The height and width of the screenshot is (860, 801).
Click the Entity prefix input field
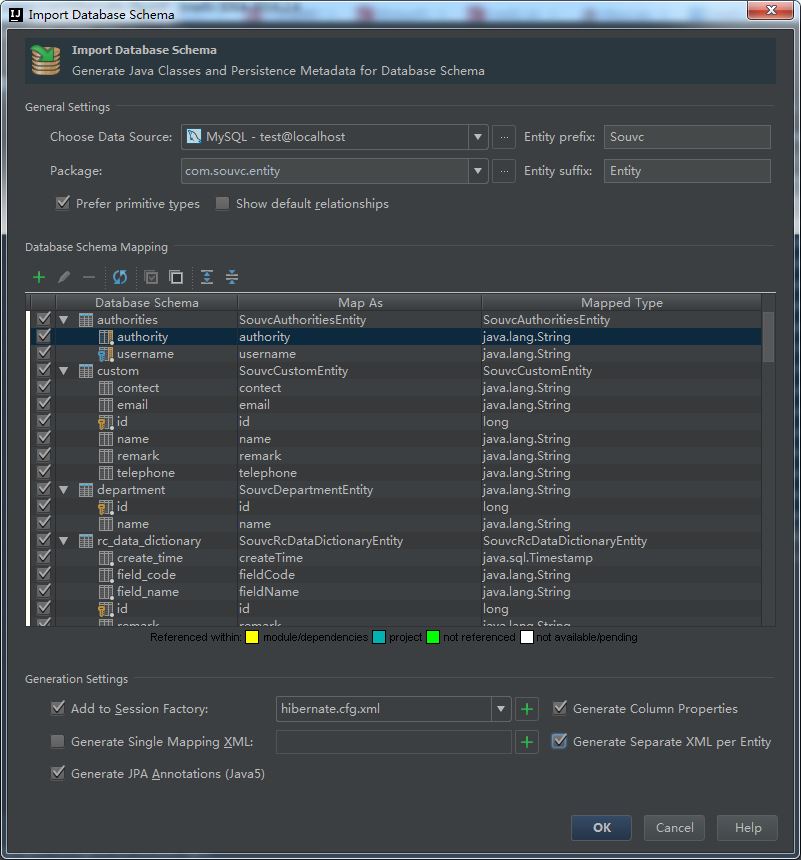pos(687,137)
